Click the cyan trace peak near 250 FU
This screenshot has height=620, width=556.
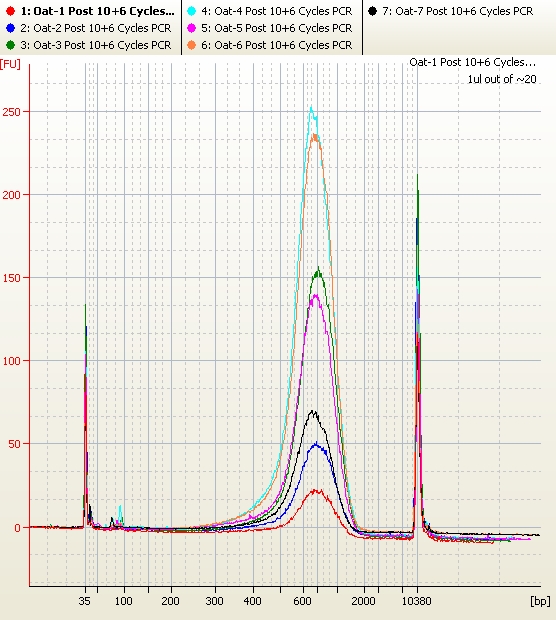(x=312, y=108)
